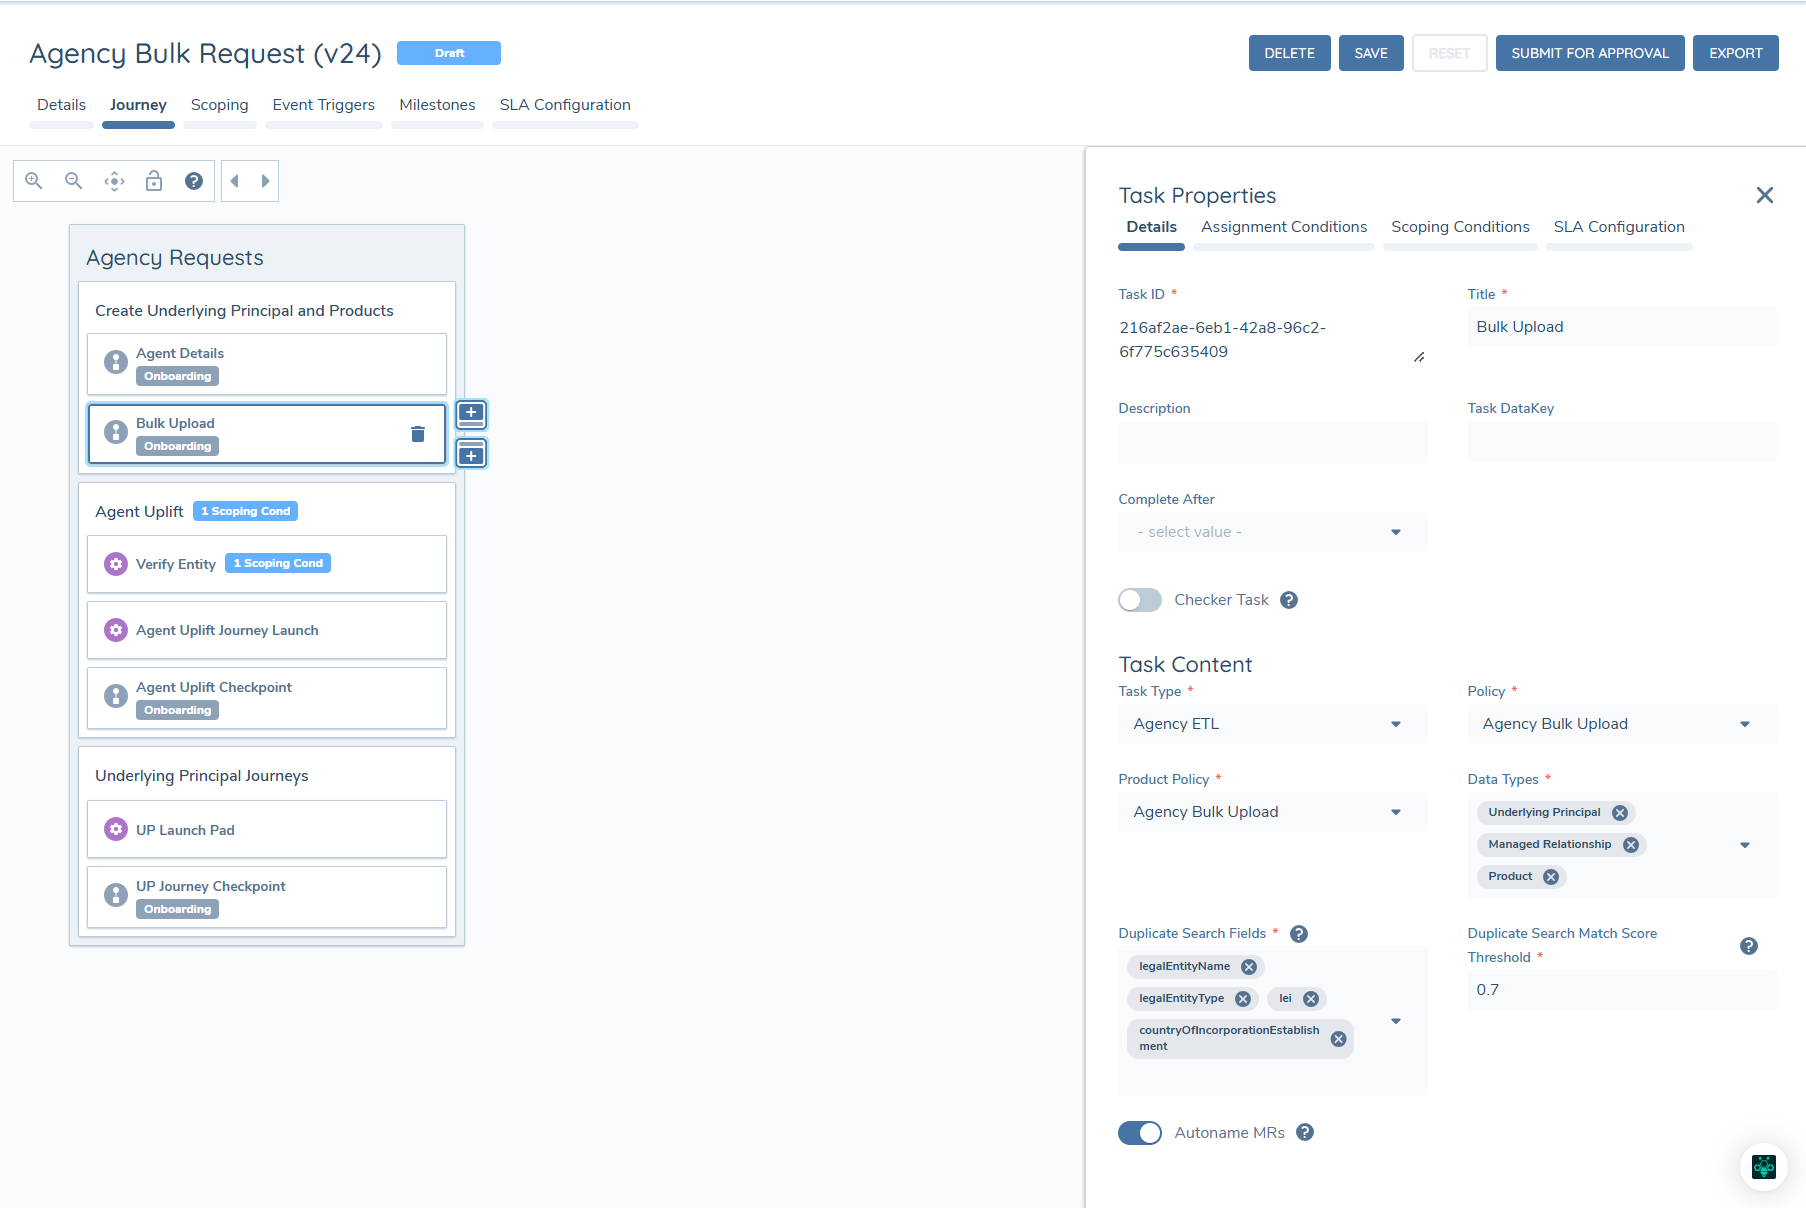The image size is (1806, 1208).
Task: Click the fit-to-view center icon
Action: (114, 181)
